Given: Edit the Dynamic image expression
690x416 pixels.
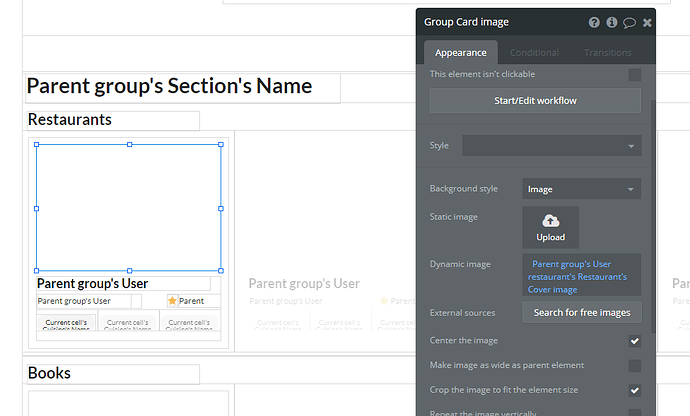Looking at the screenshot, I should pos(581,275).
